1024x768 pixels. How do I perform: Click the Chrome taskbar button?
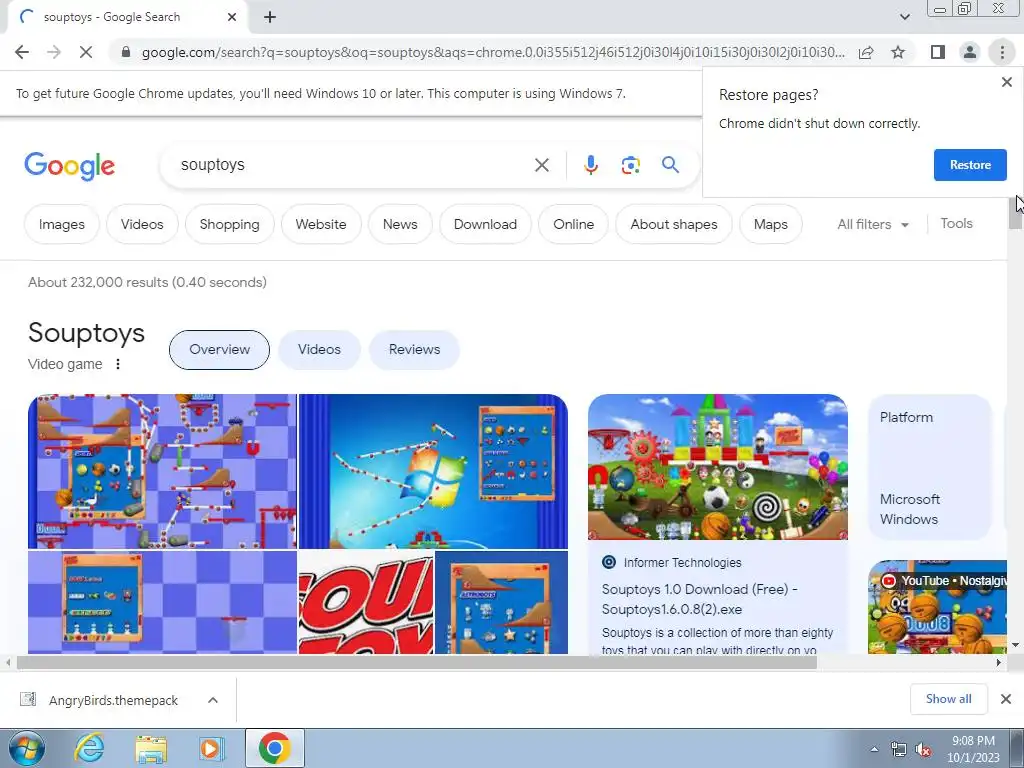tap(275, 748)
